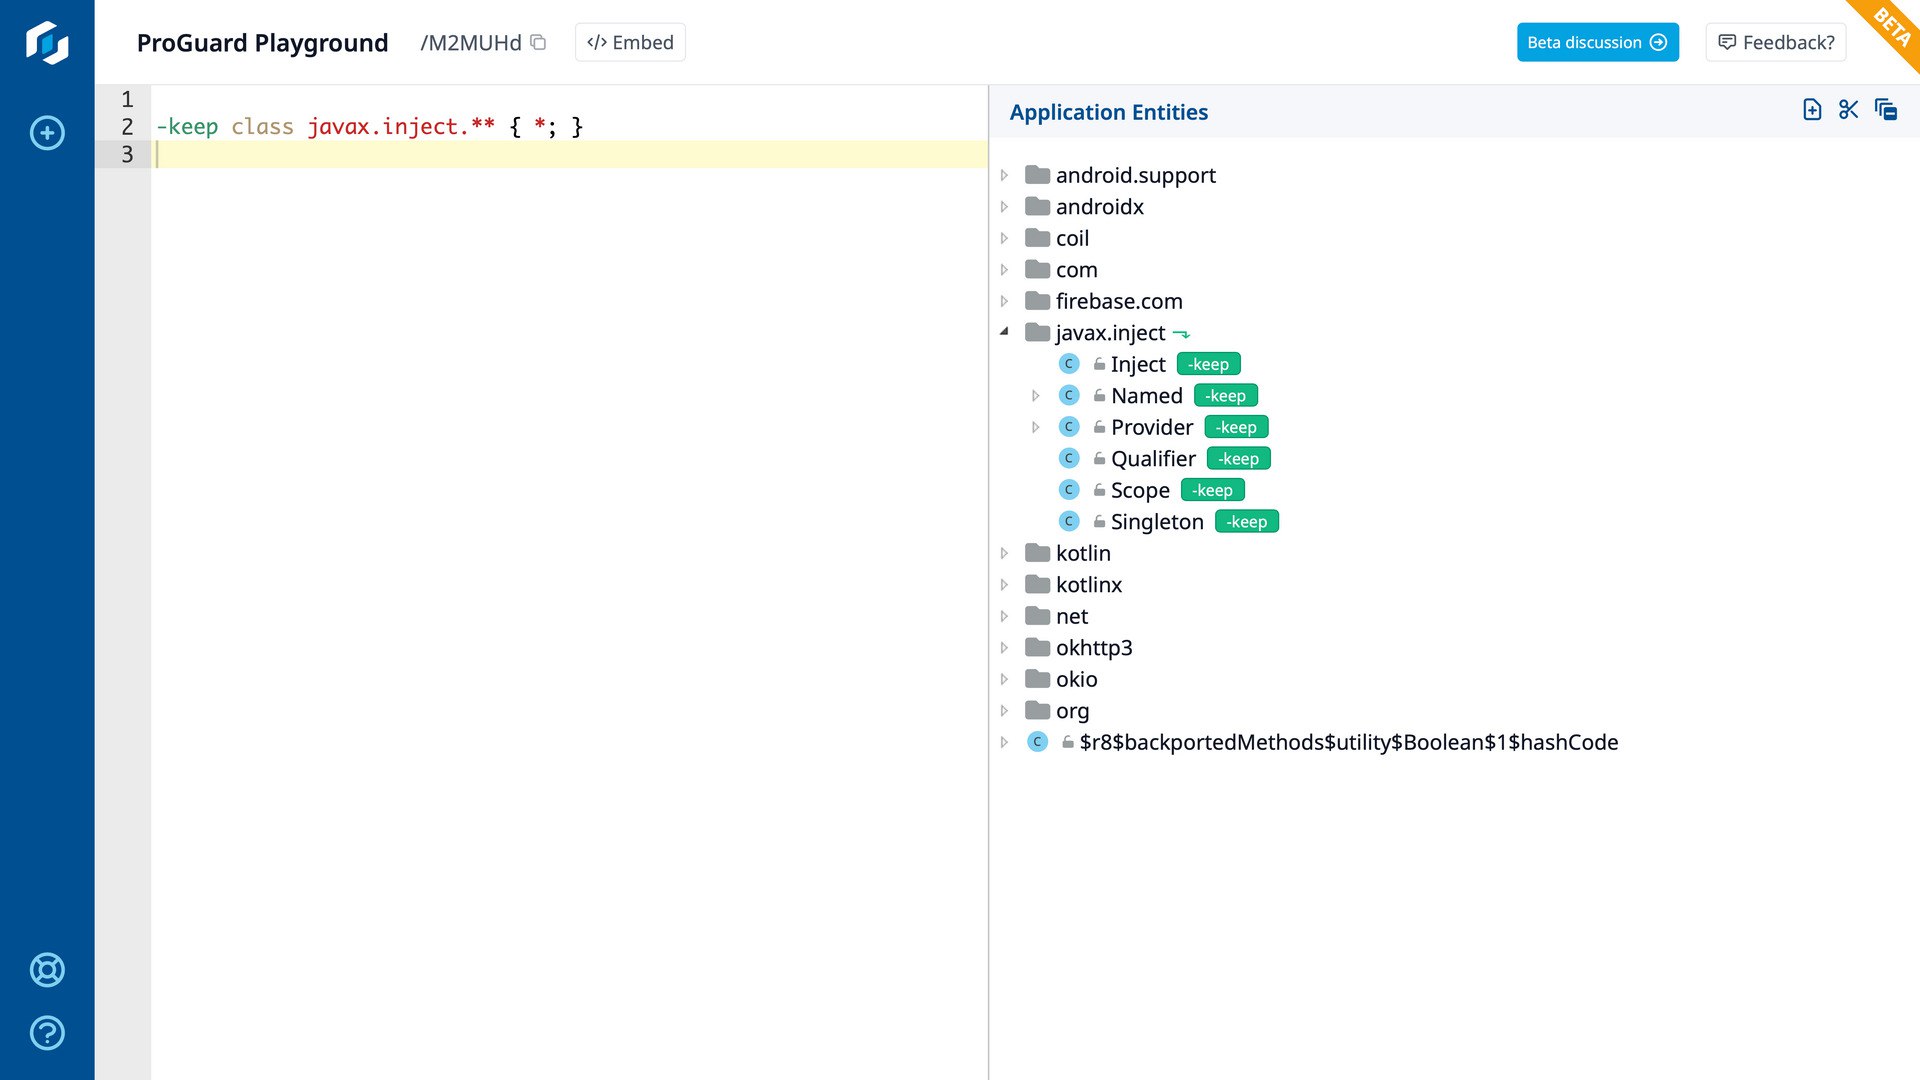
Task: Select the okhttp3 package label
Action: [1094, 648]
